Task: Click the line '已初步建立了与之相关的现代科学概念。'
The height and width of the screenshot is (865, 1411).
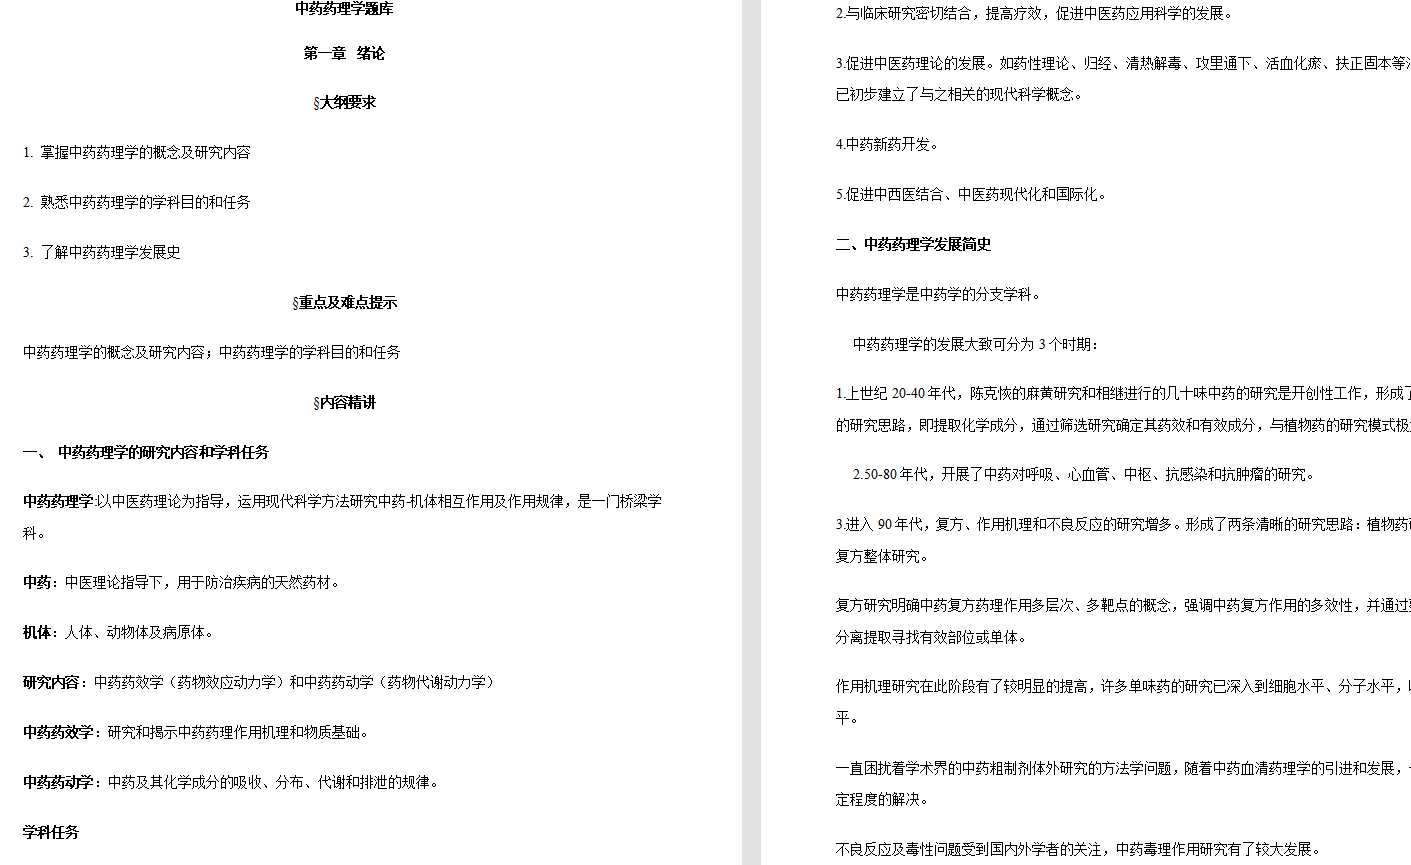Action: pos(959,96)
